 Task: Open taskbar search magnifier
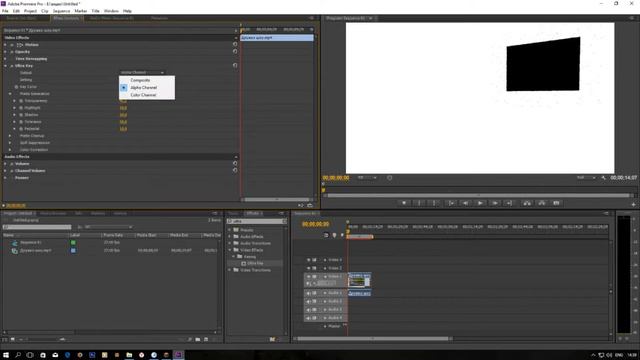pyautogui.click(x=18, y=355)
